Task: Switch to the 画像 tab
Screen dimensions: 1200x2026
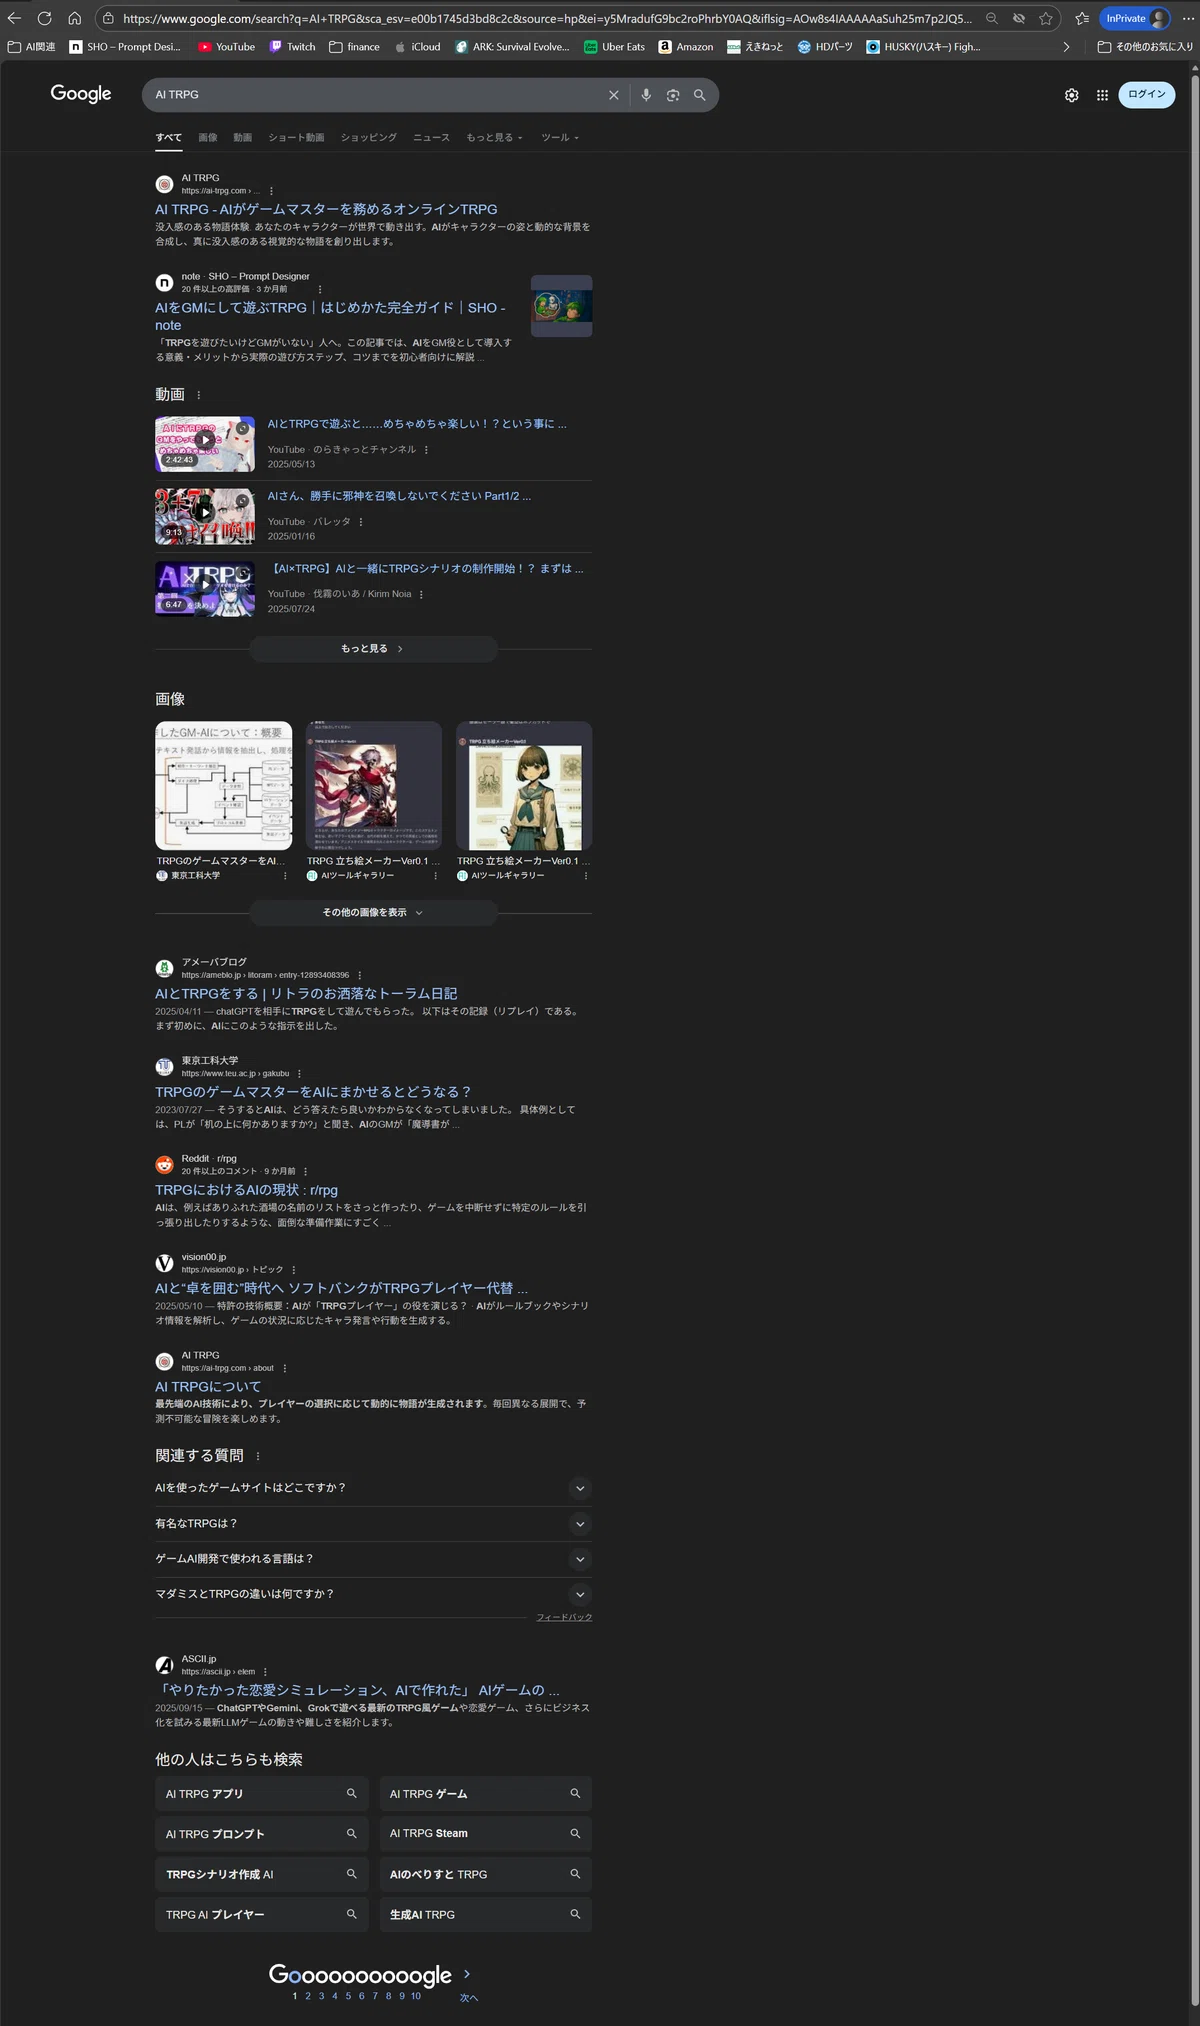Action: tap(208, 138)
